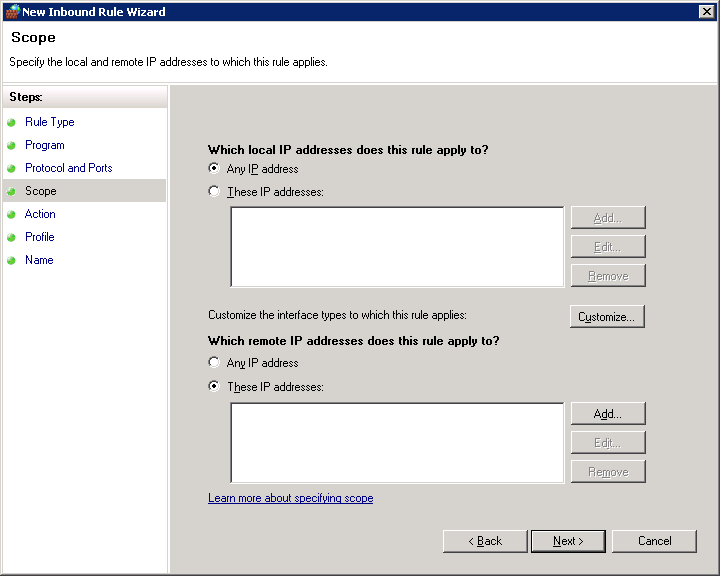This screenshot has height=576, width=720.
Task: Click the Next button
Action: coord(567,541)
